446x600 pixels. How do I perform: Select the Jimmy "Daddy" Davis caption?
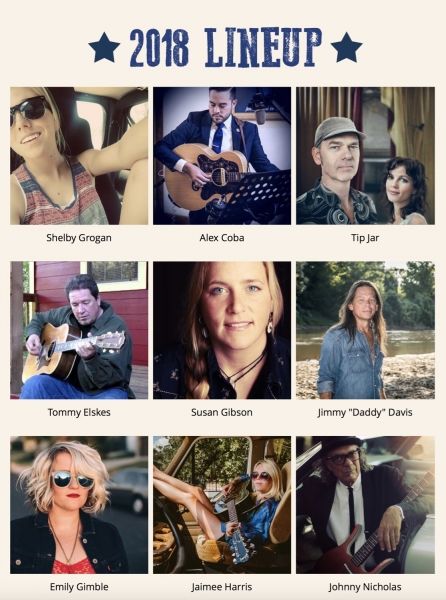(365, 412)
